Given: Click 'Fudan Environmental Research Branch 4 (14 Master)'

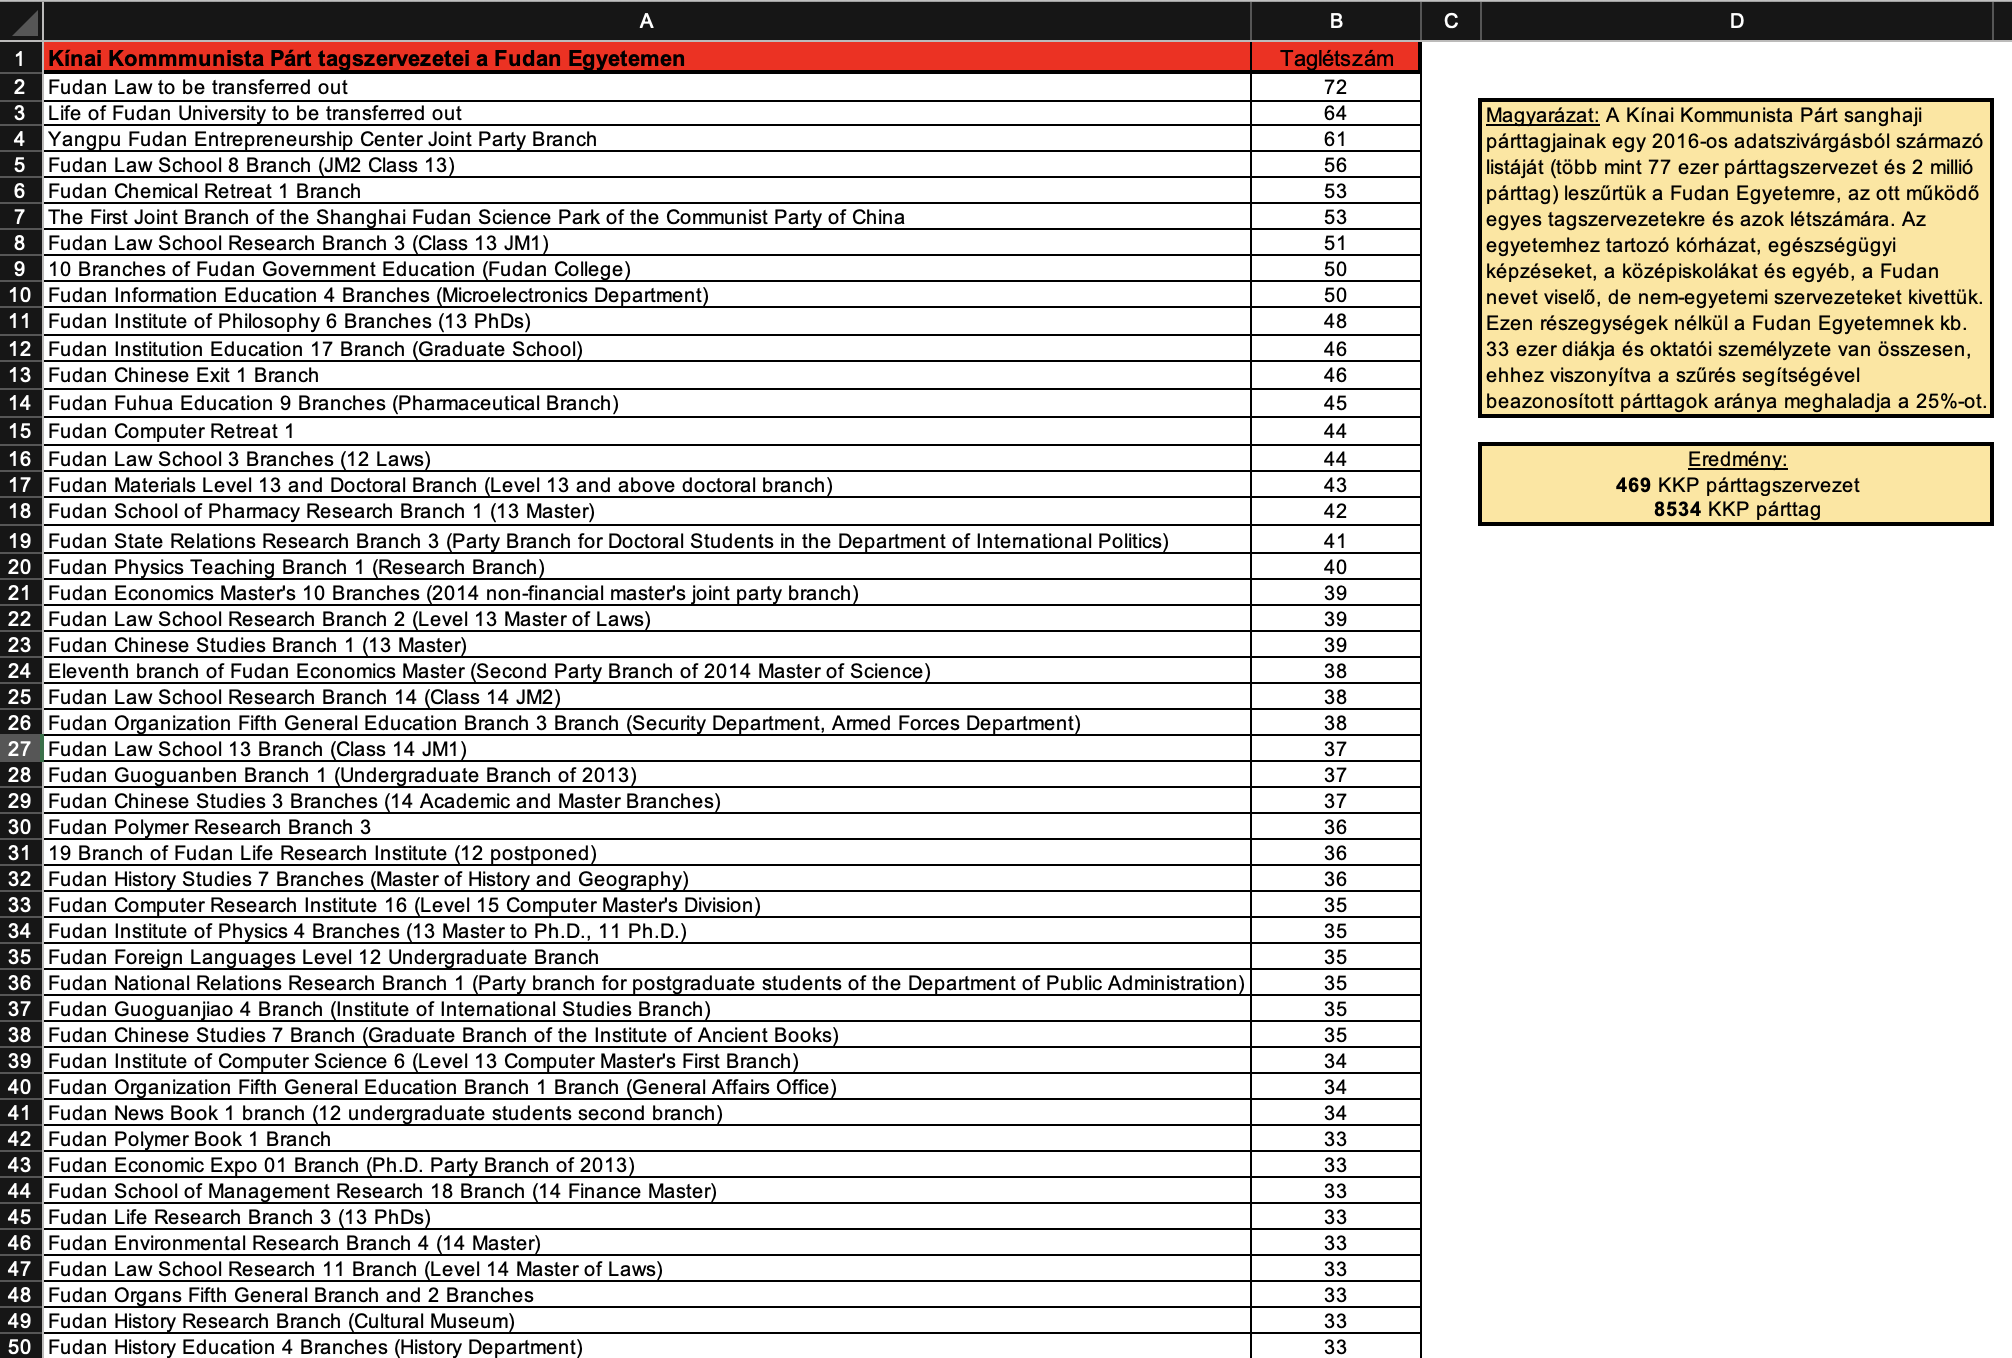Looking at the screenshot, I should (647, 1243).
